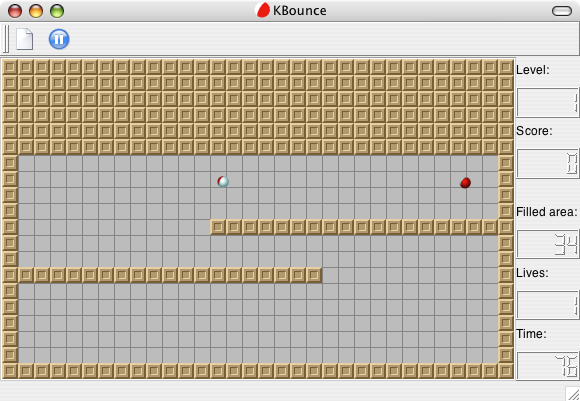This screenshot has width=580, height=401.
Task: Click the toolbar toggle pill button
Action: (x=562, y=11)
